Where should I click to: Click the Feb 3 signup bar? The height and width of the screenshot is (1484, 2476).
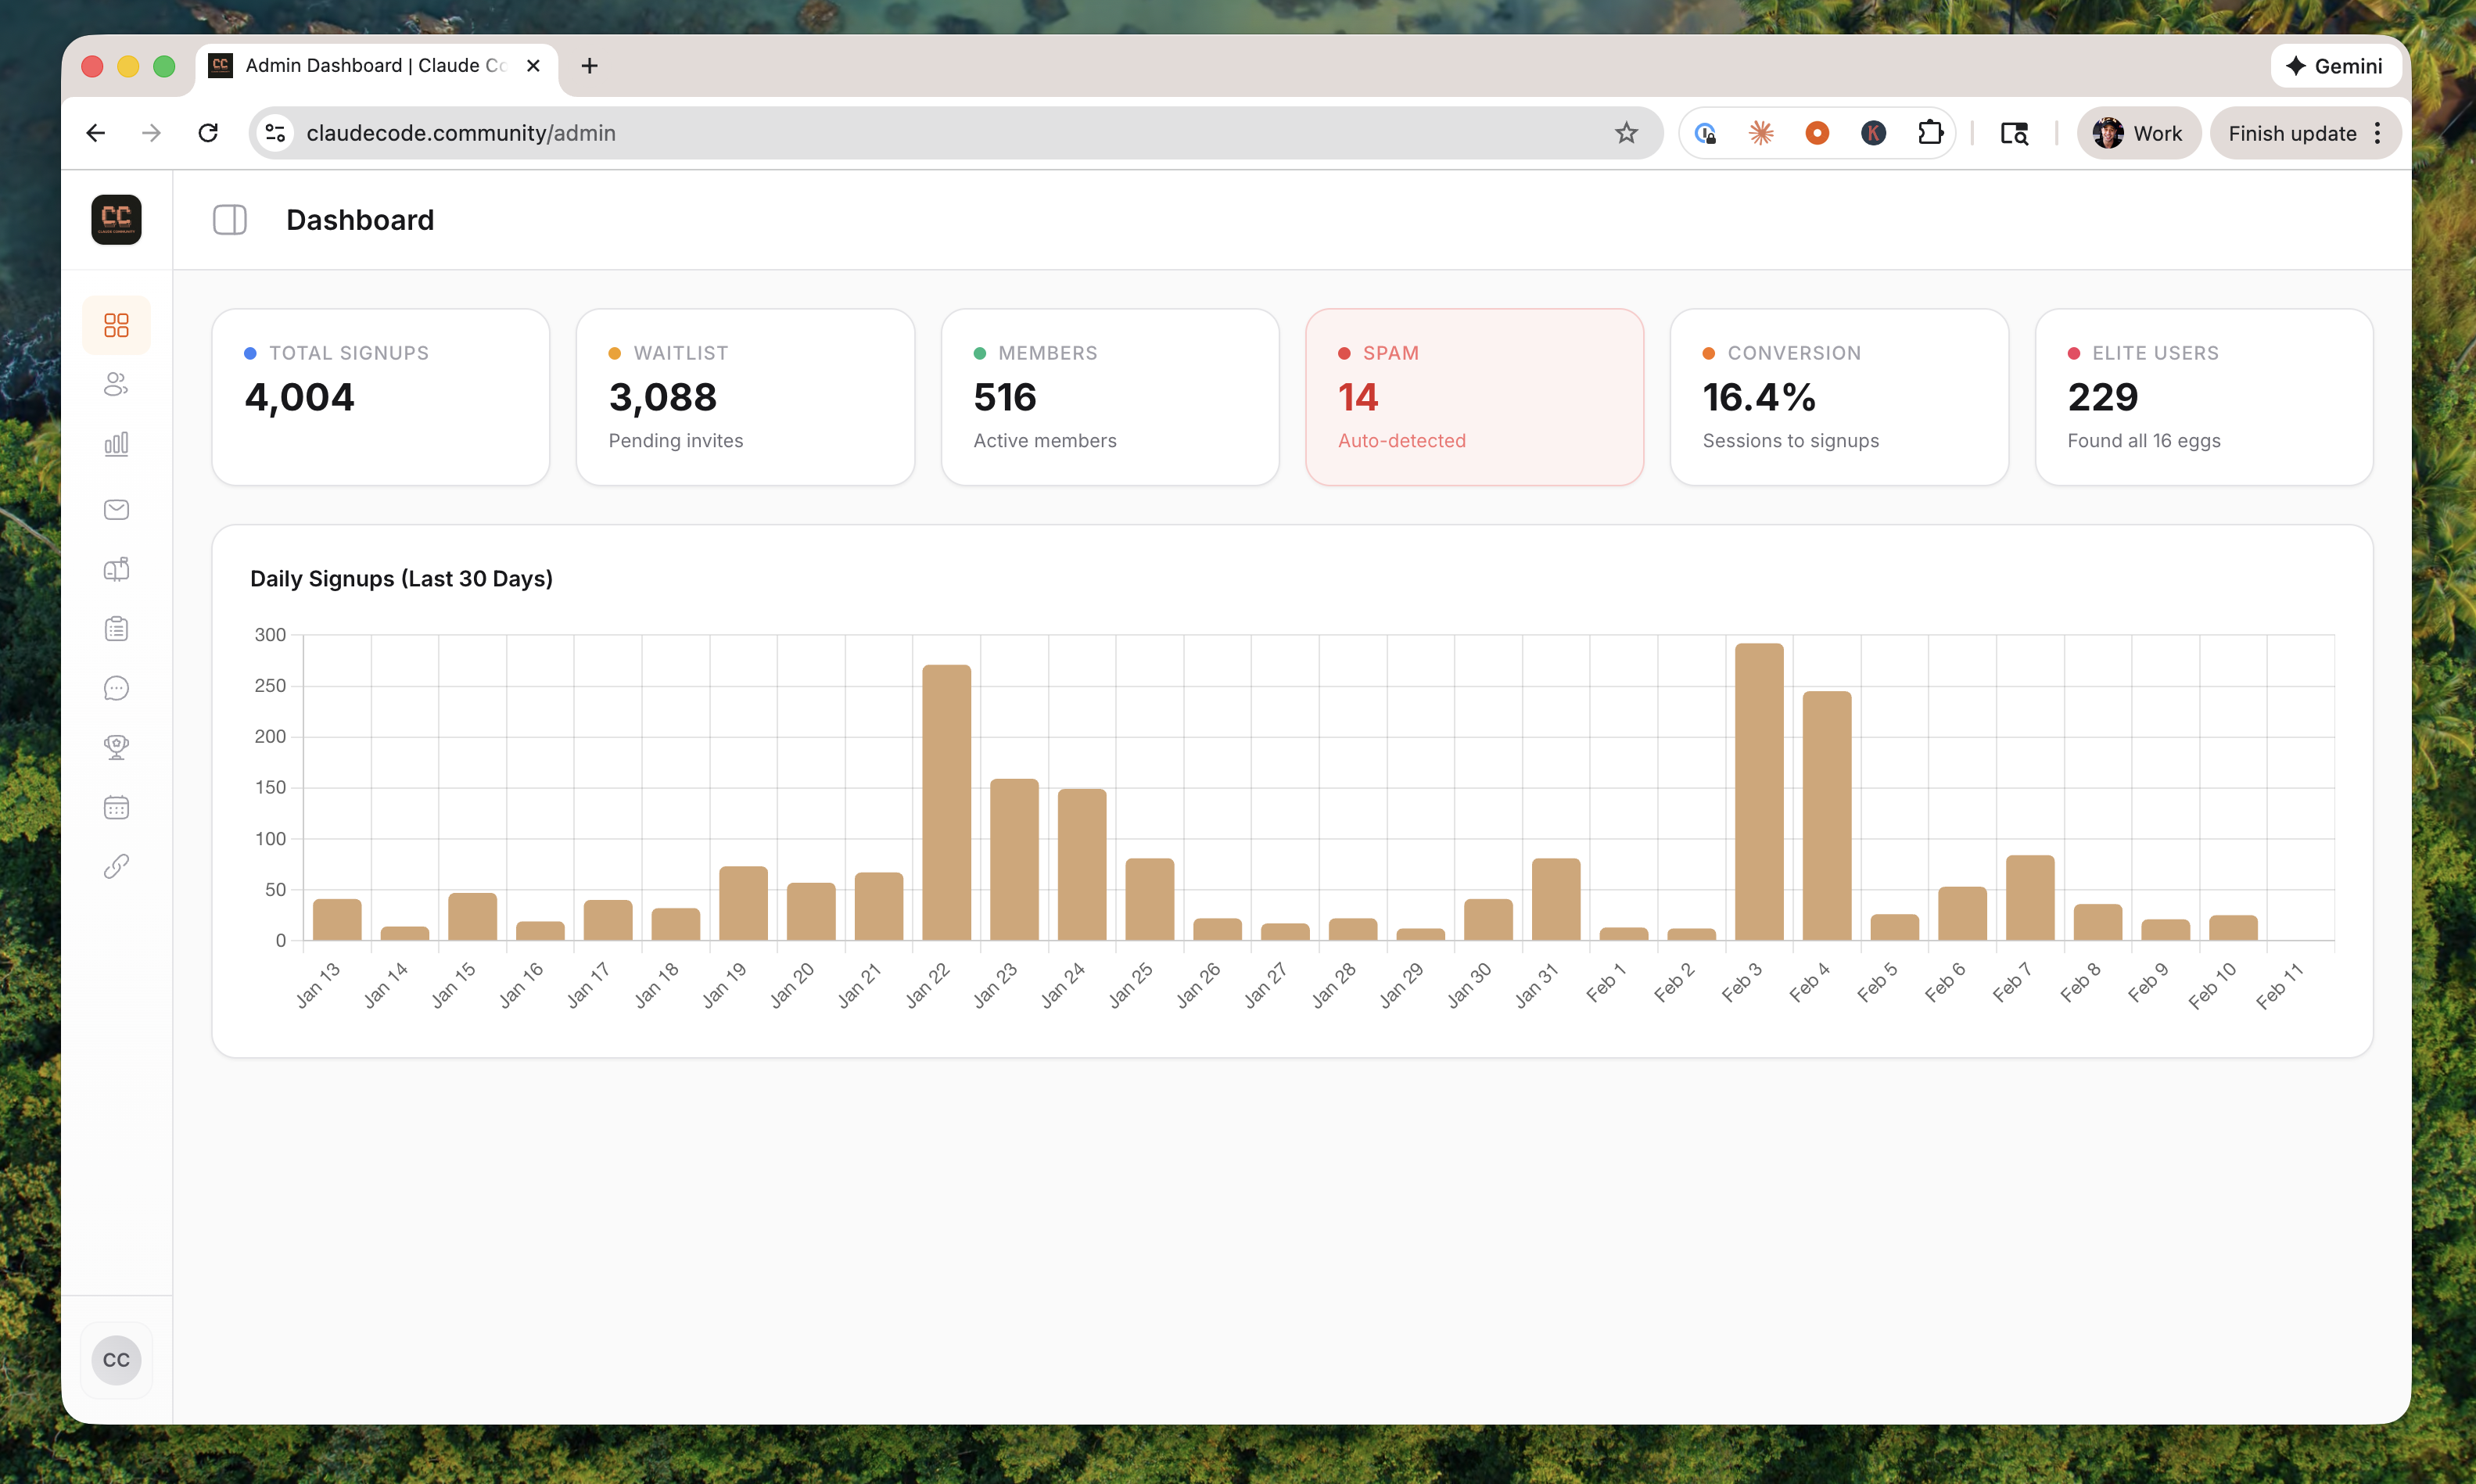(x=1759, y=791)
